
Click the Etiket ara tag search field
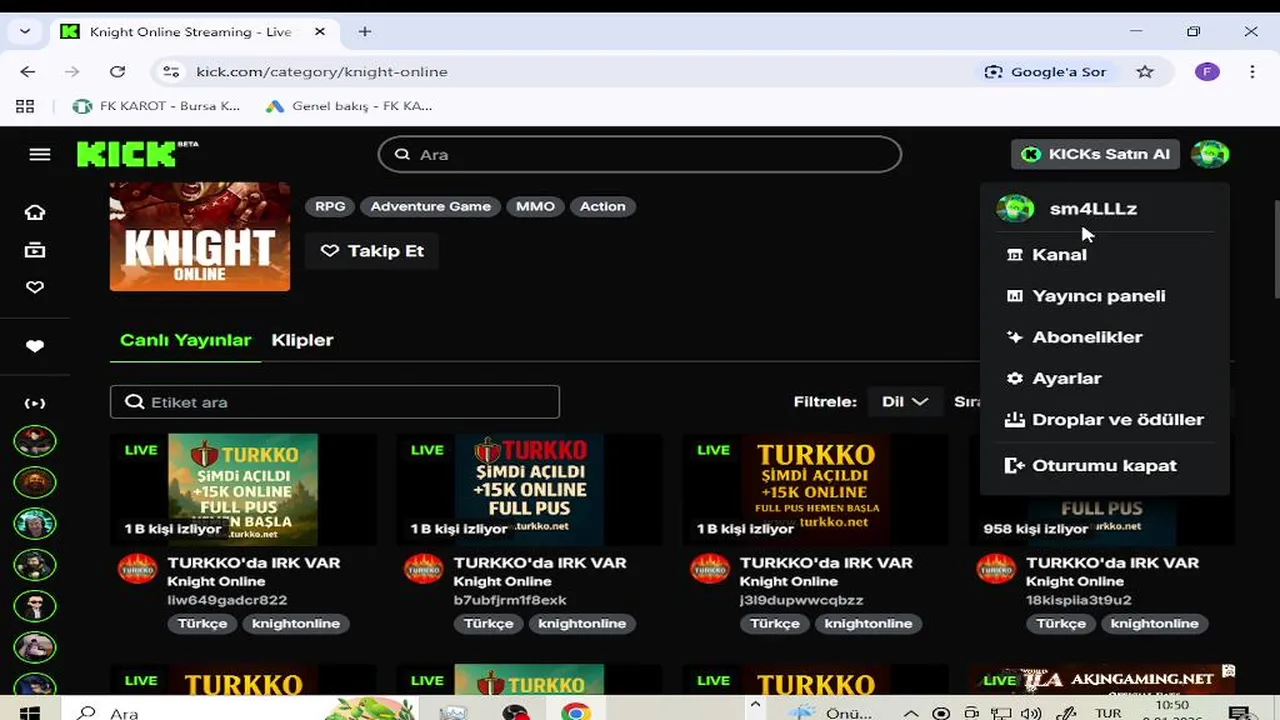point(335,402)
